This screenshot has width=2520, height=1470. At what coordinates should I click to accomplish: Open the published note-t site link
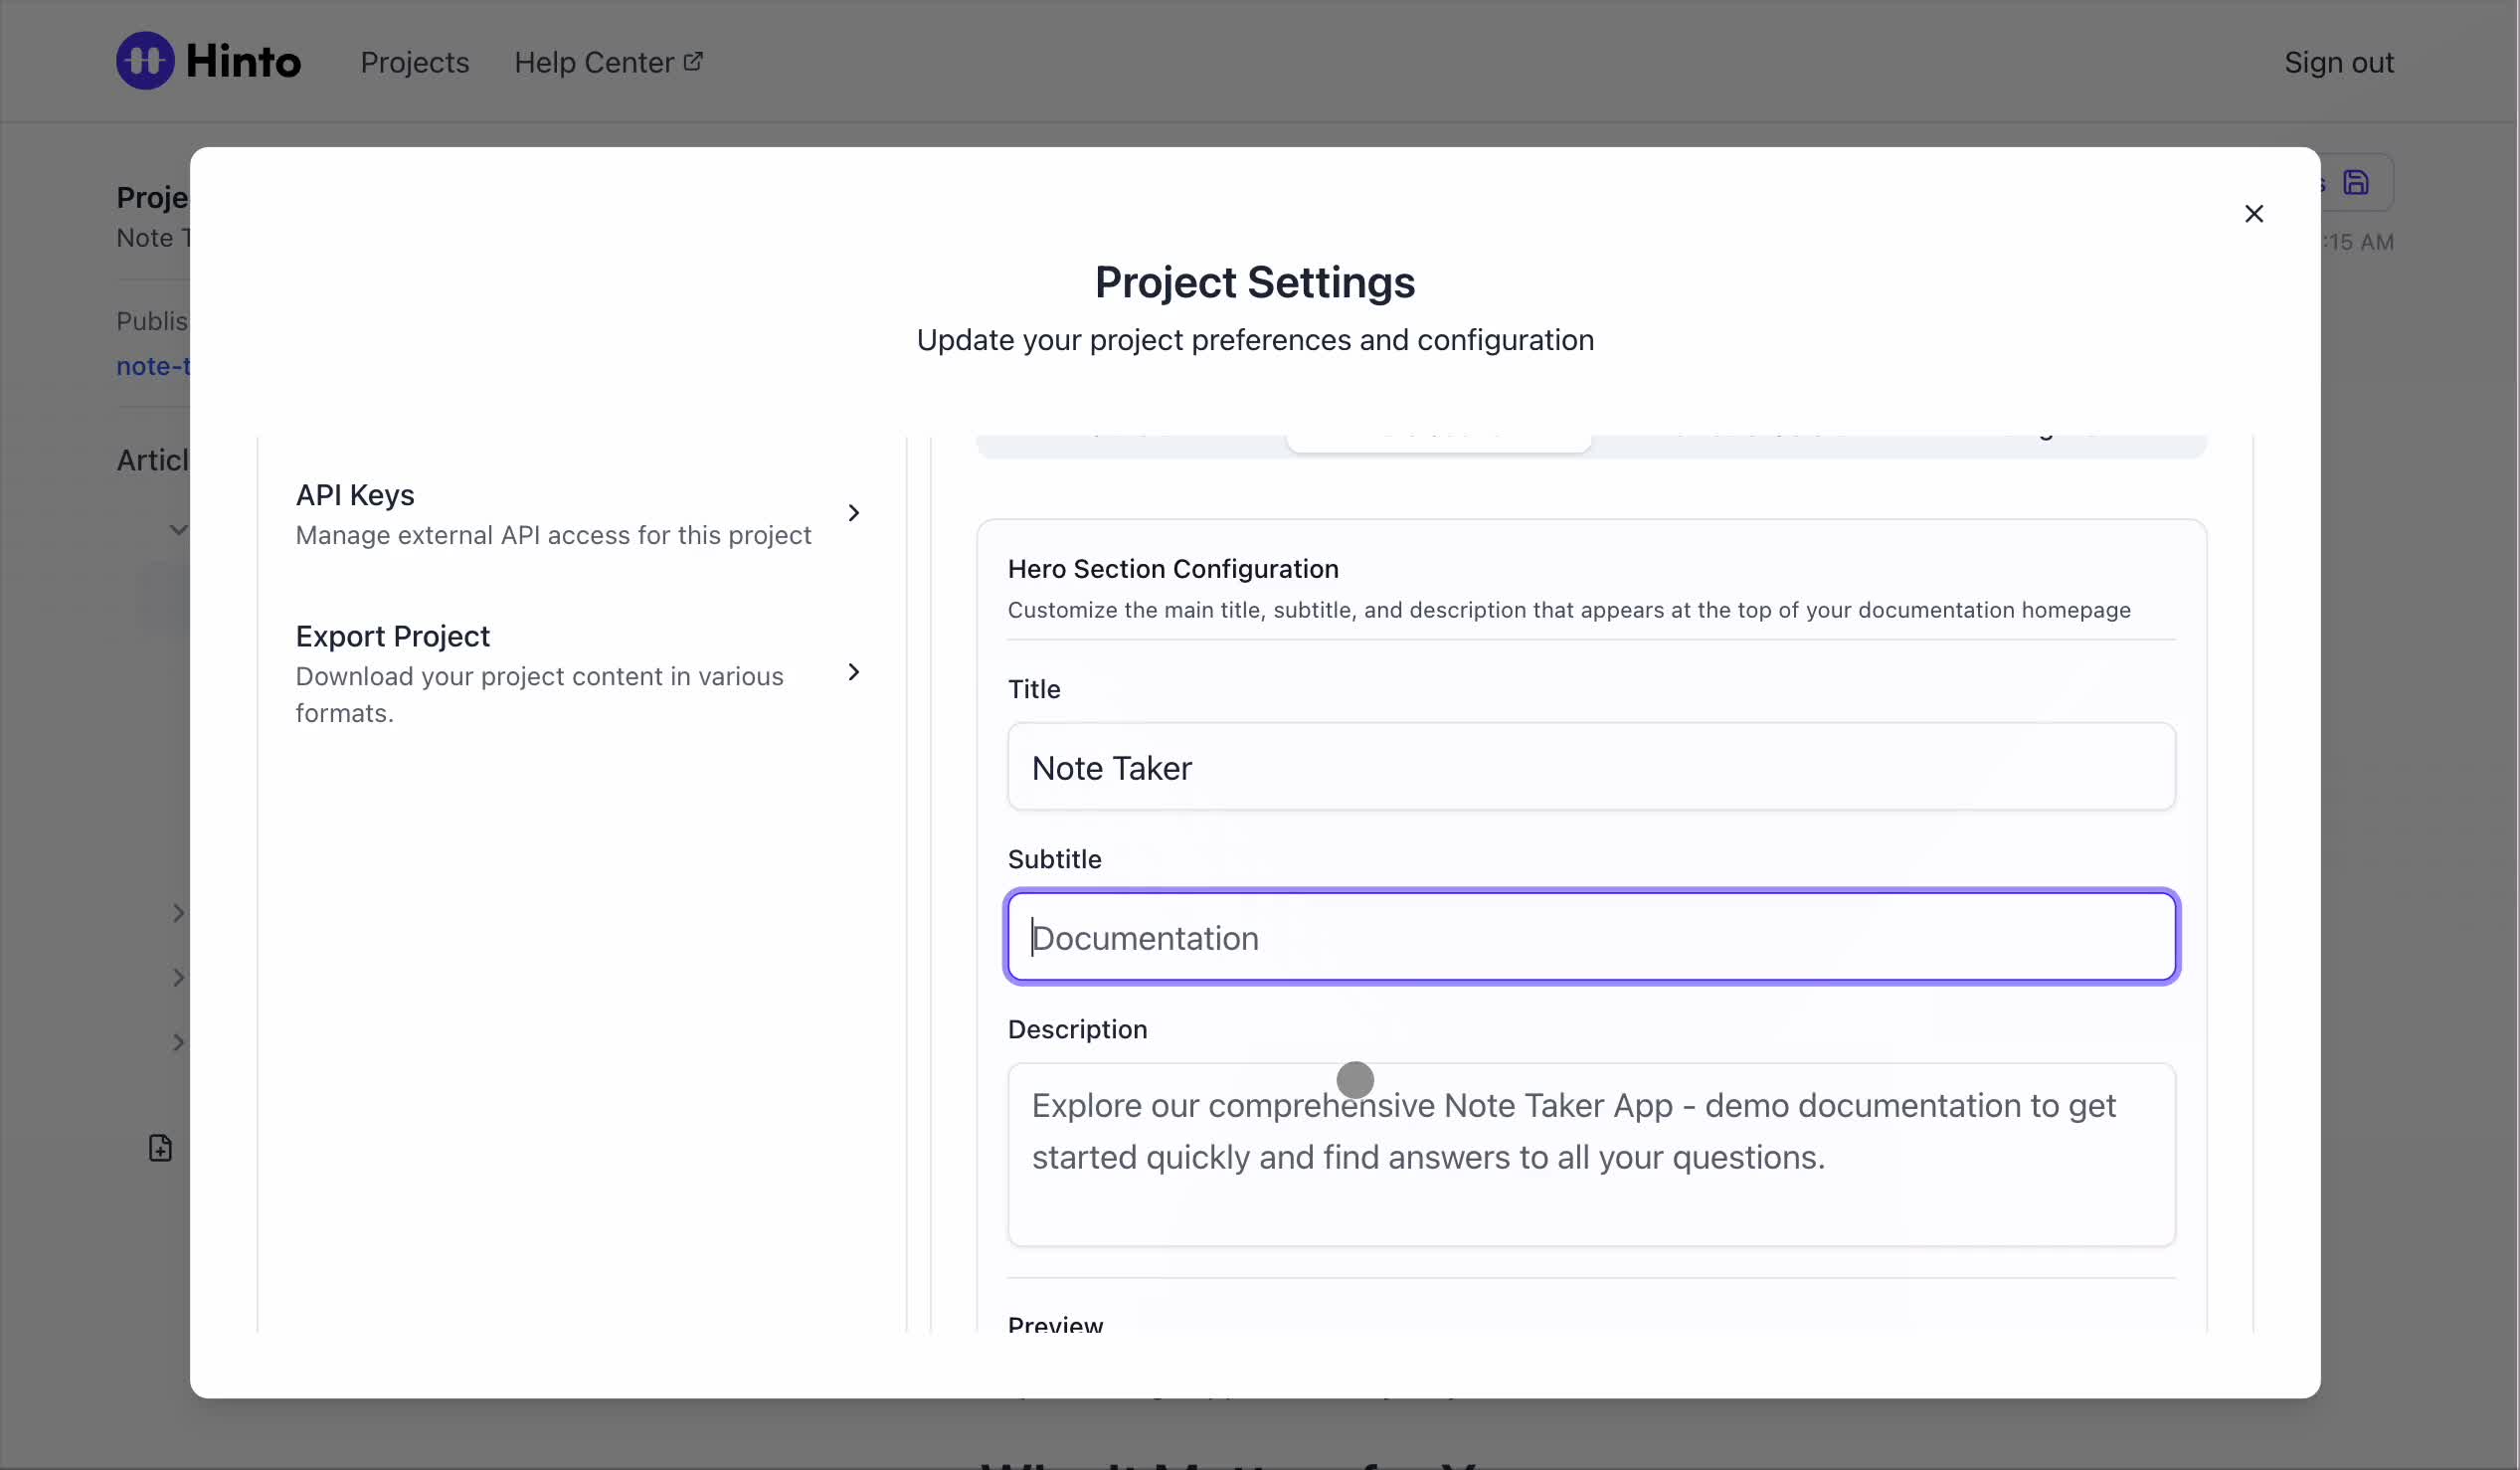point(153,366)
